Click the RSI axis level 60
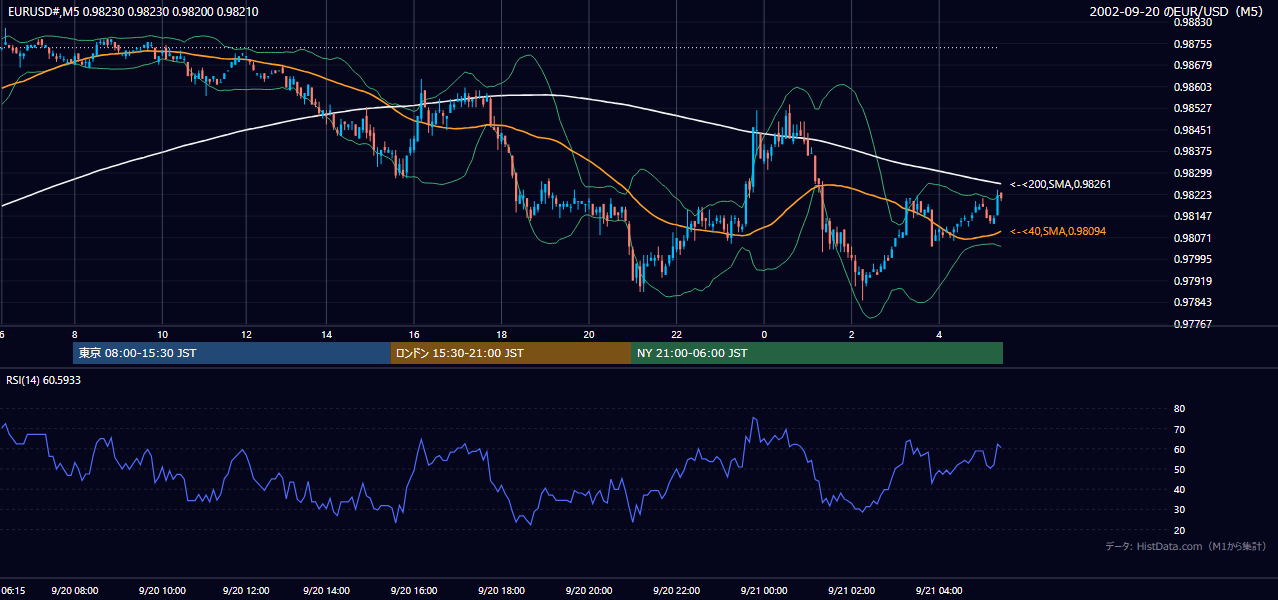This screenshot has height=600, width=1278. (x=1179, y=449)
